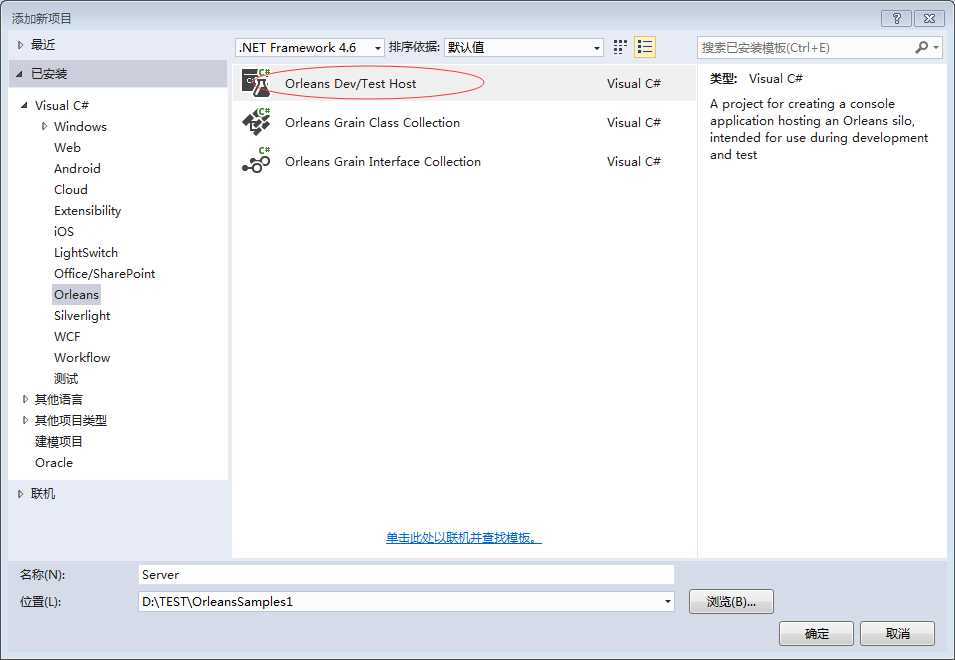Viewport: 955px width, 660px height.
Task: Open the 默认值 sort order dropdown
Action: 524,47
